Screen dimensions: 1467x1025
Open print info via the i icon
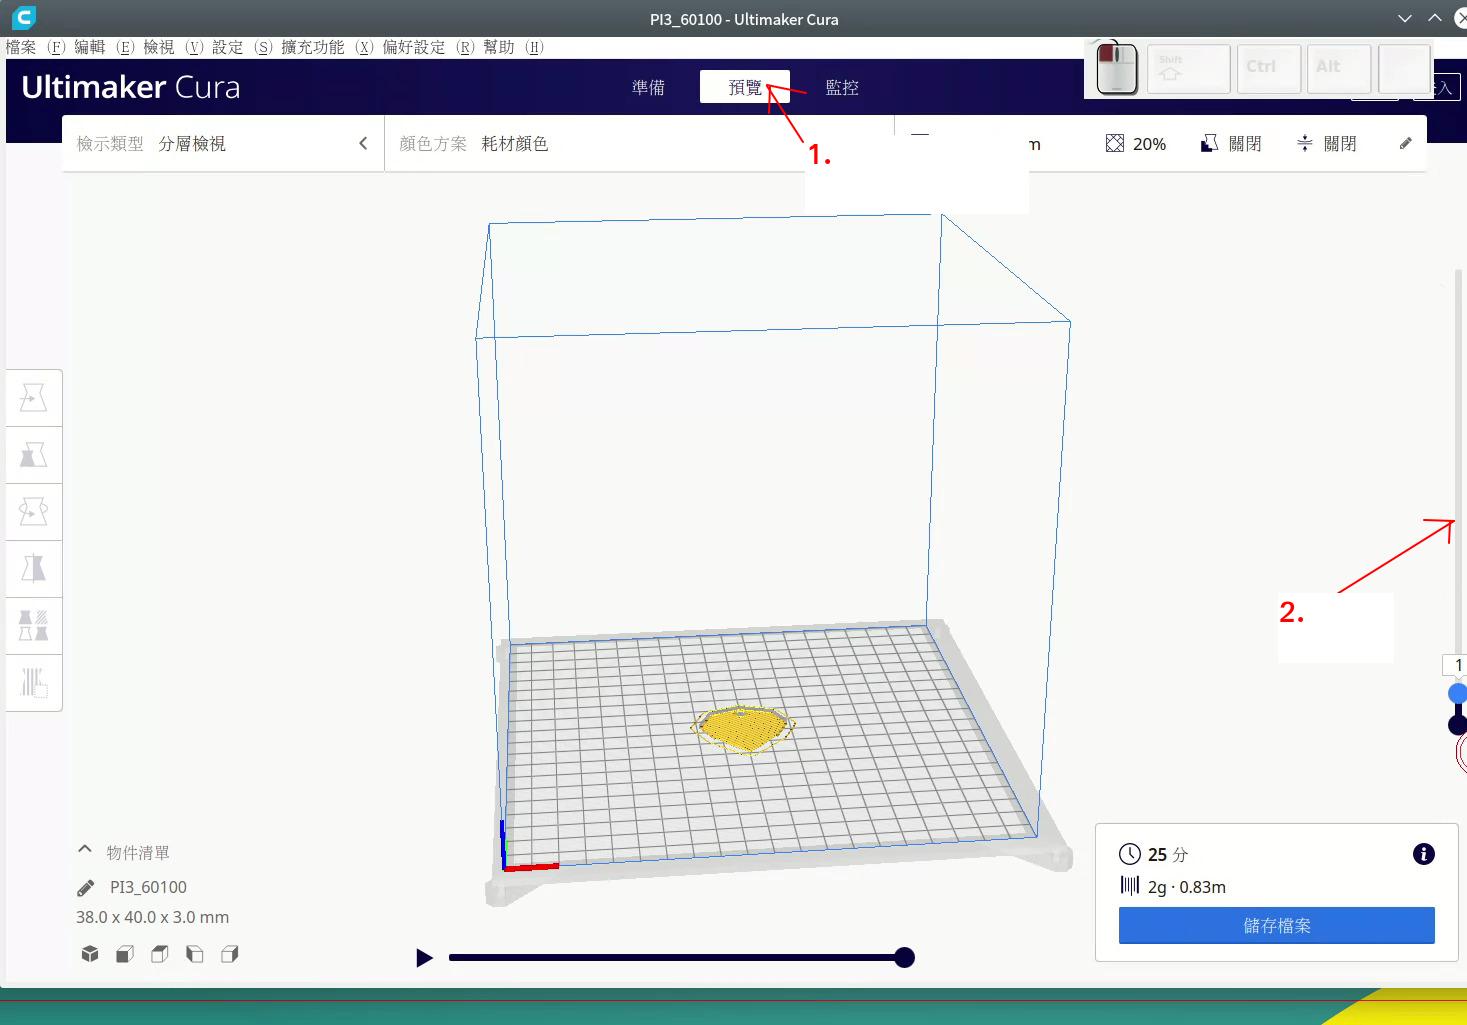click(x=1424, y=854)
